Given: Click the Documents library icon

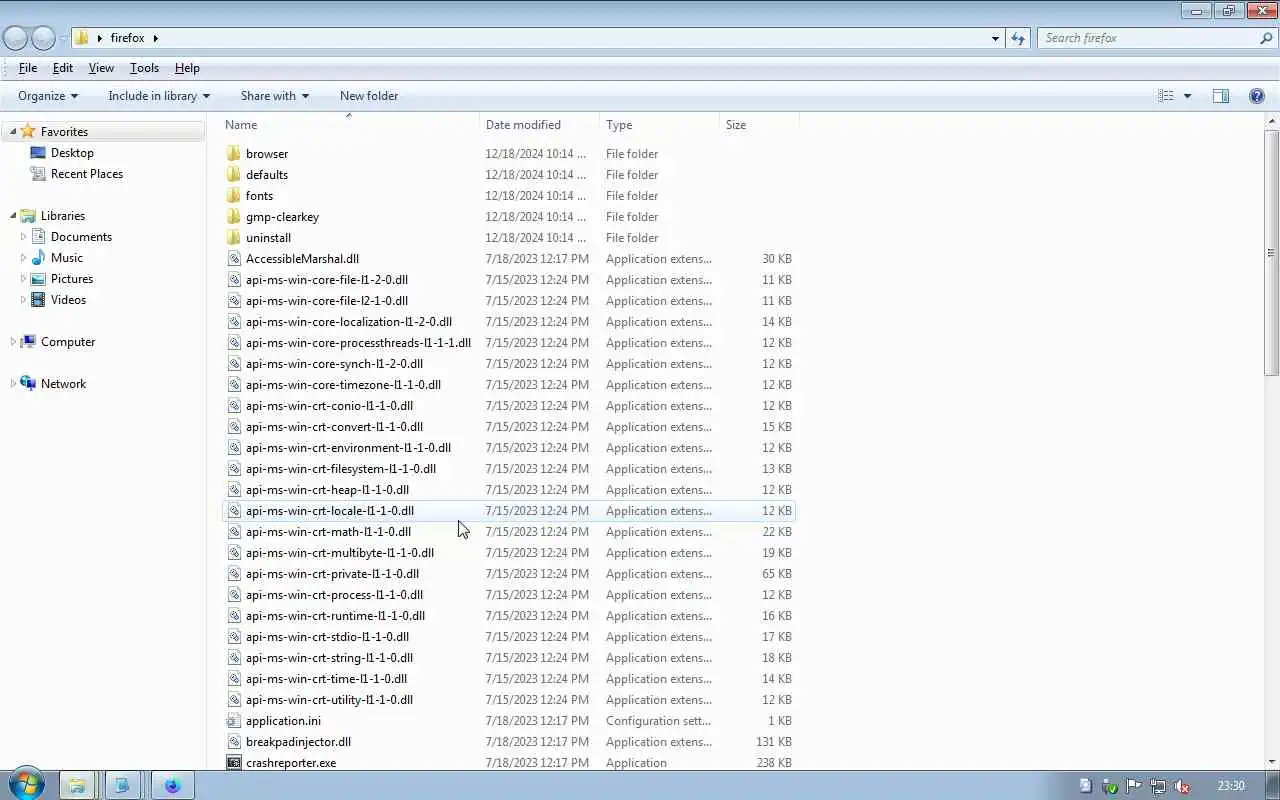Looking at the screenshot, I should point(38,236).
